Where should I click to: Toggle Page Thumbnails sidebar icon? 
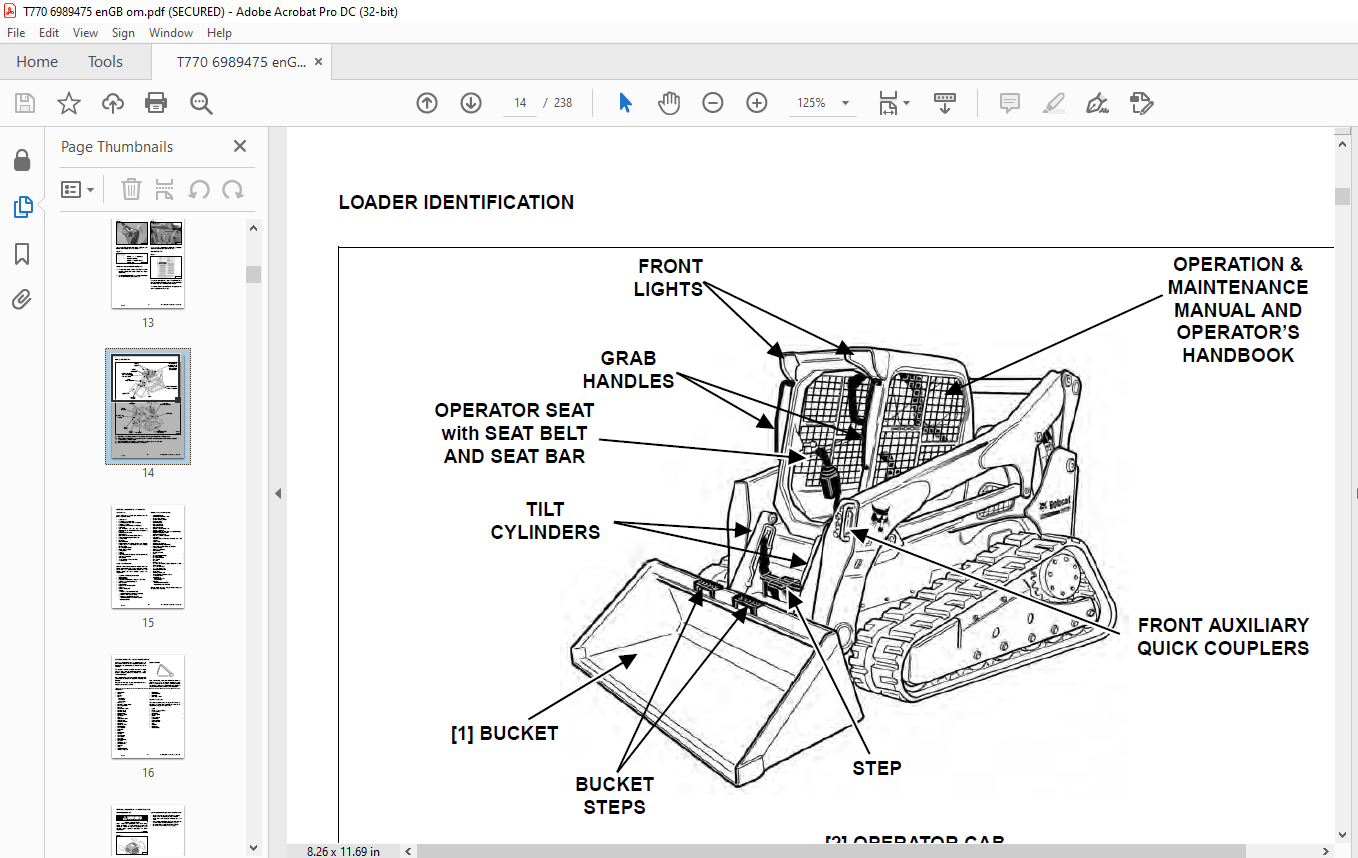tap(22, 207)
